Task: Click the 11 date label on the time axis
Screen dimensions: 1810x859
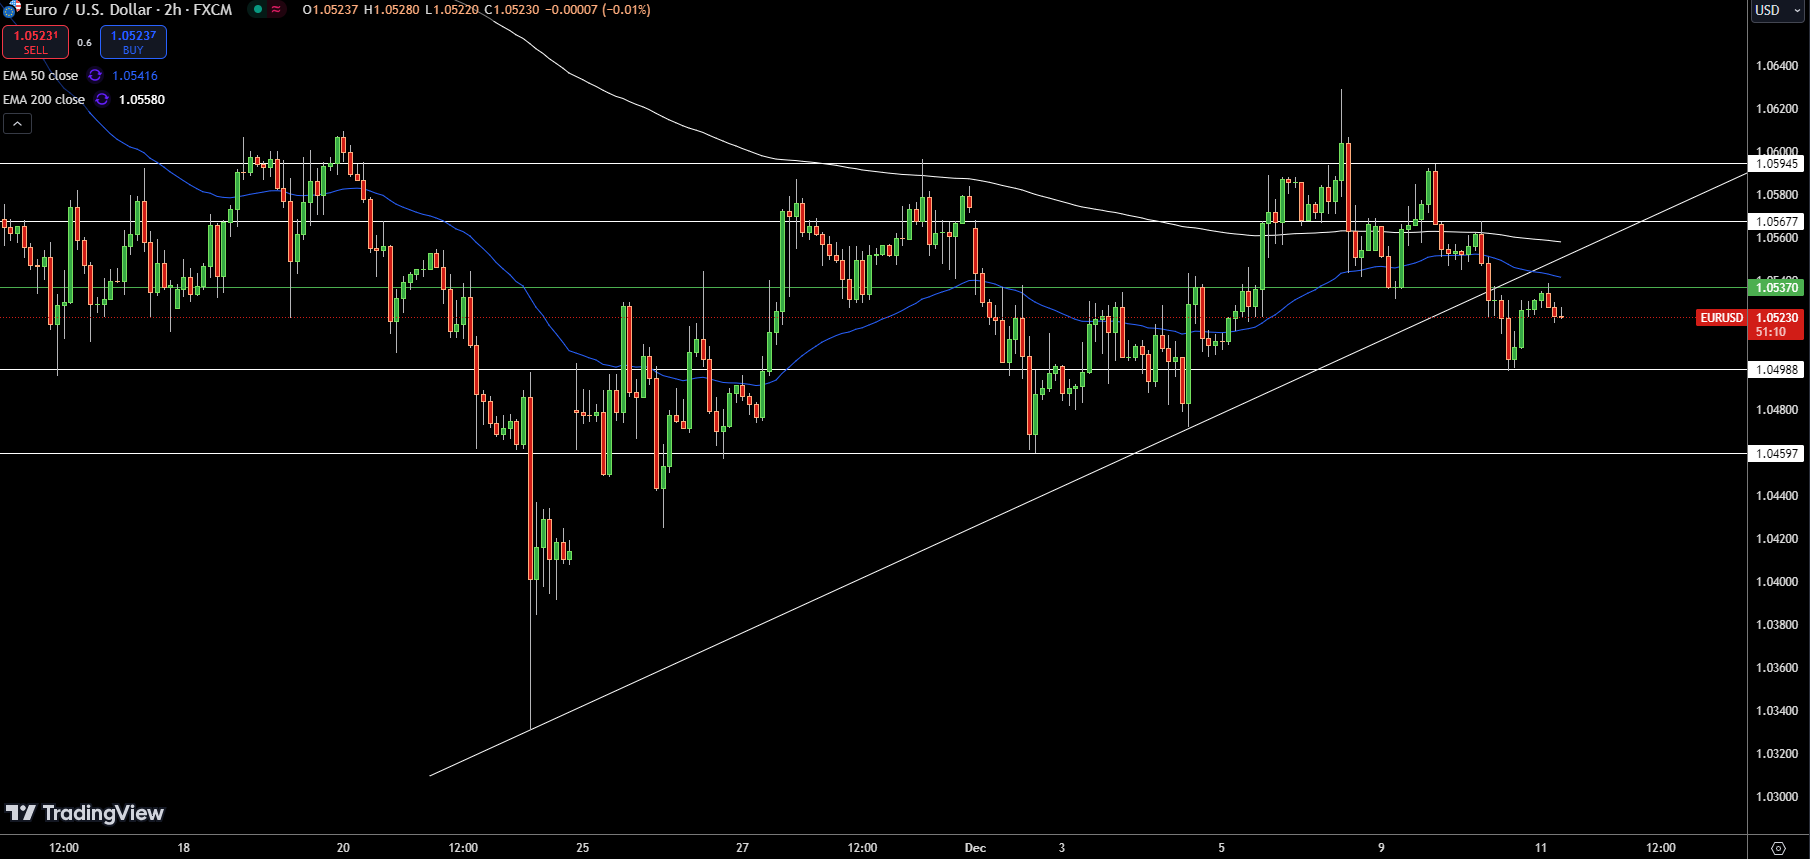Action: click(1541, 848)
